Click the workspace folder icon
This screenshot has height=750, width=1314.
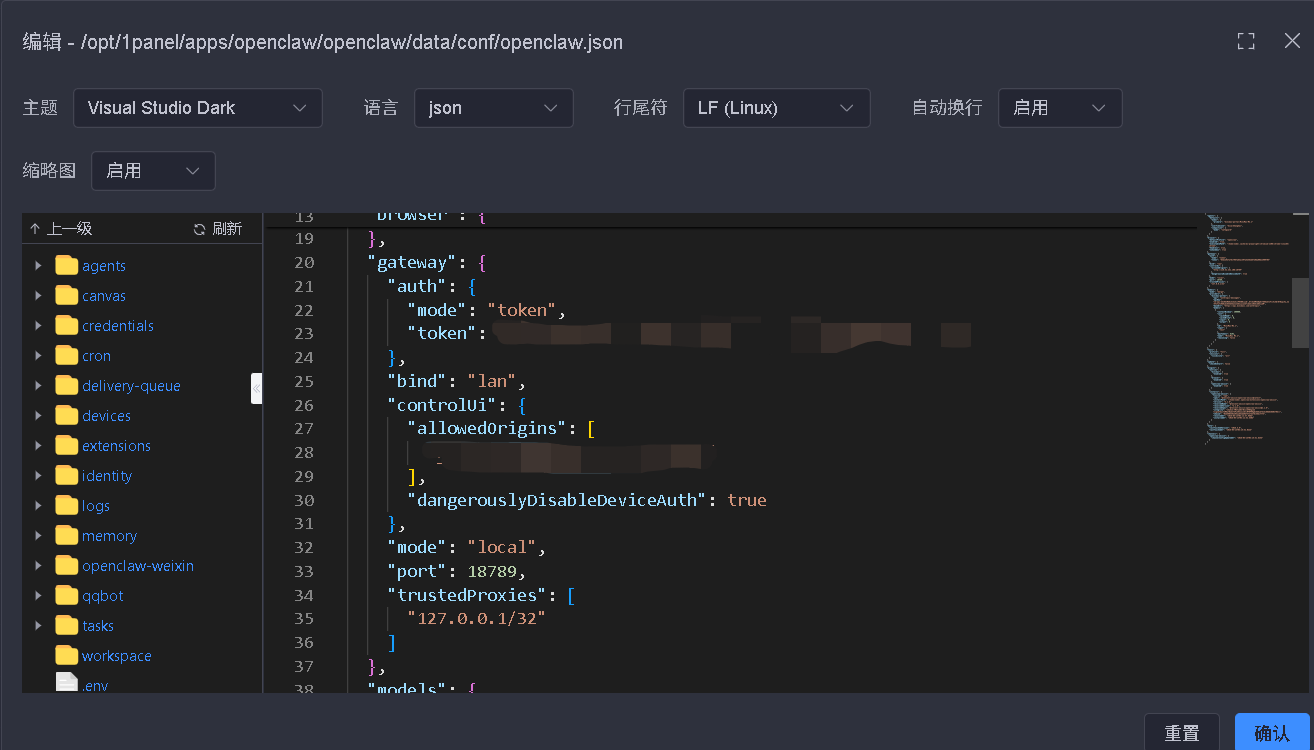tap(65, 655)
